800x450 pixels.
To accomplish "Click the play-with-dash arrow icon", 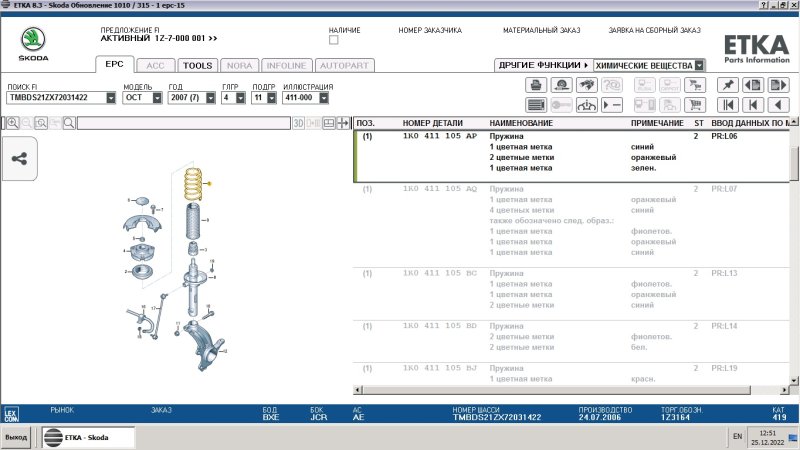I will 612,105.
